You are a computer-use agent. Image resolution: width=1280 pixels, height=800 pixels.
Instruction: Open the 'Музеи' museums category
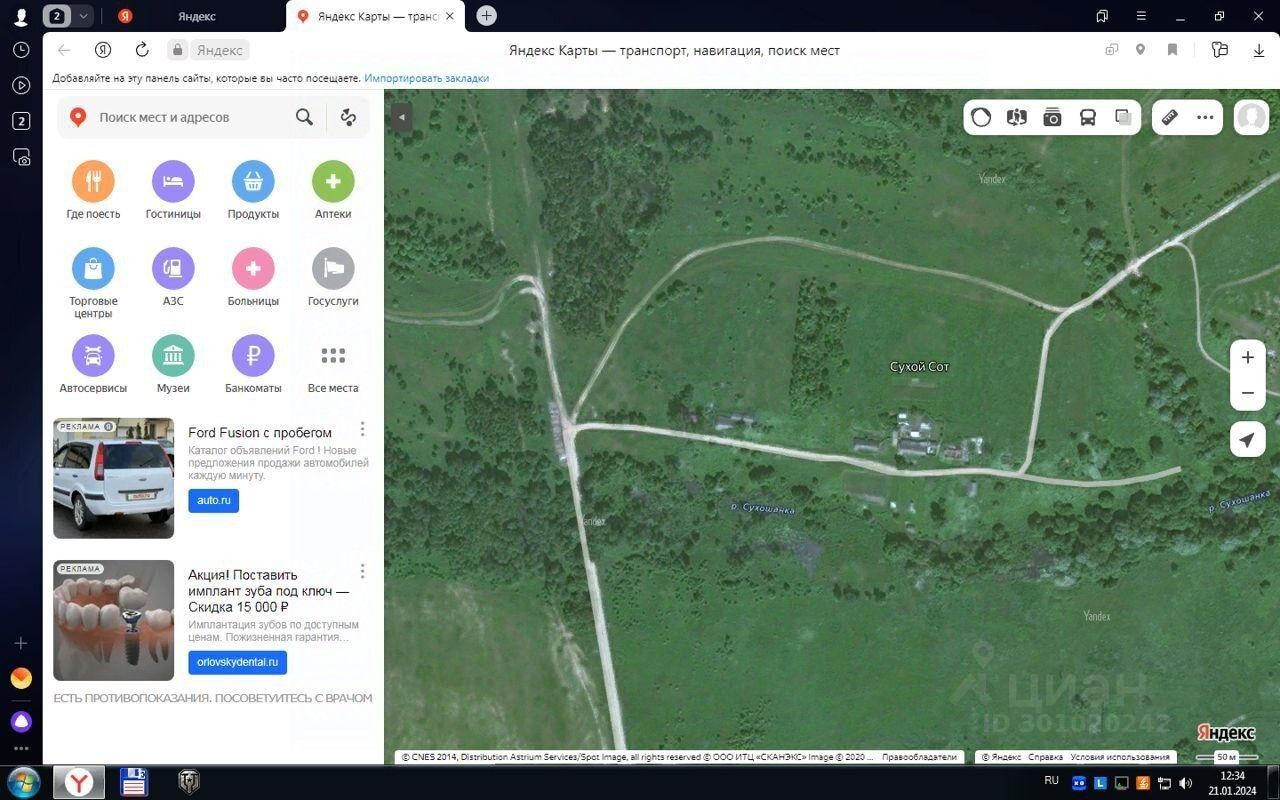[x=173, y=364]
